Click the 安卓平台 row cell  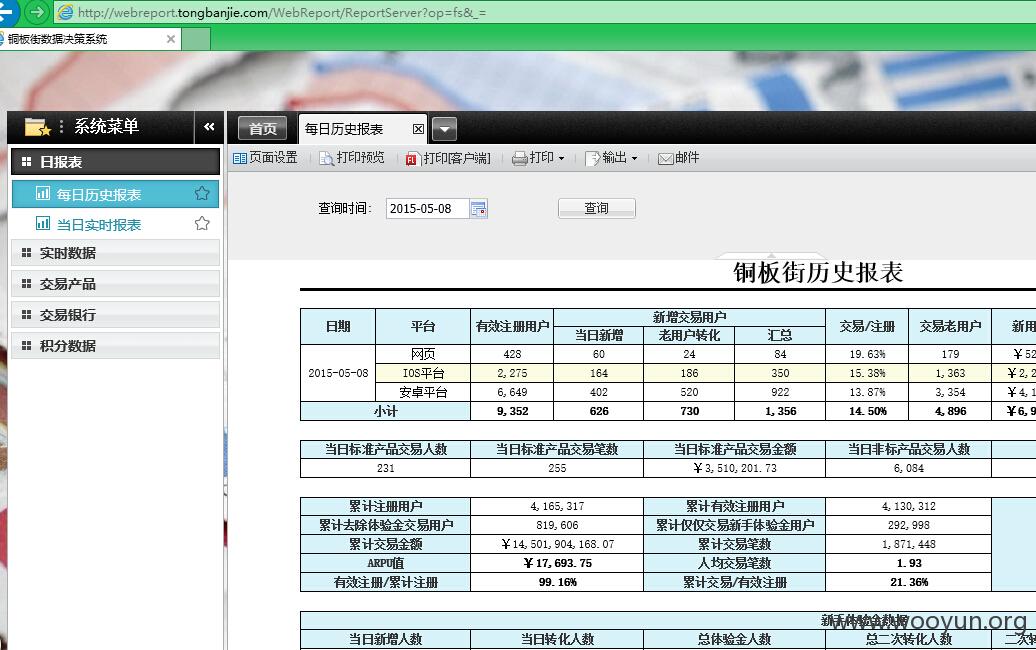tap(423, 392)
